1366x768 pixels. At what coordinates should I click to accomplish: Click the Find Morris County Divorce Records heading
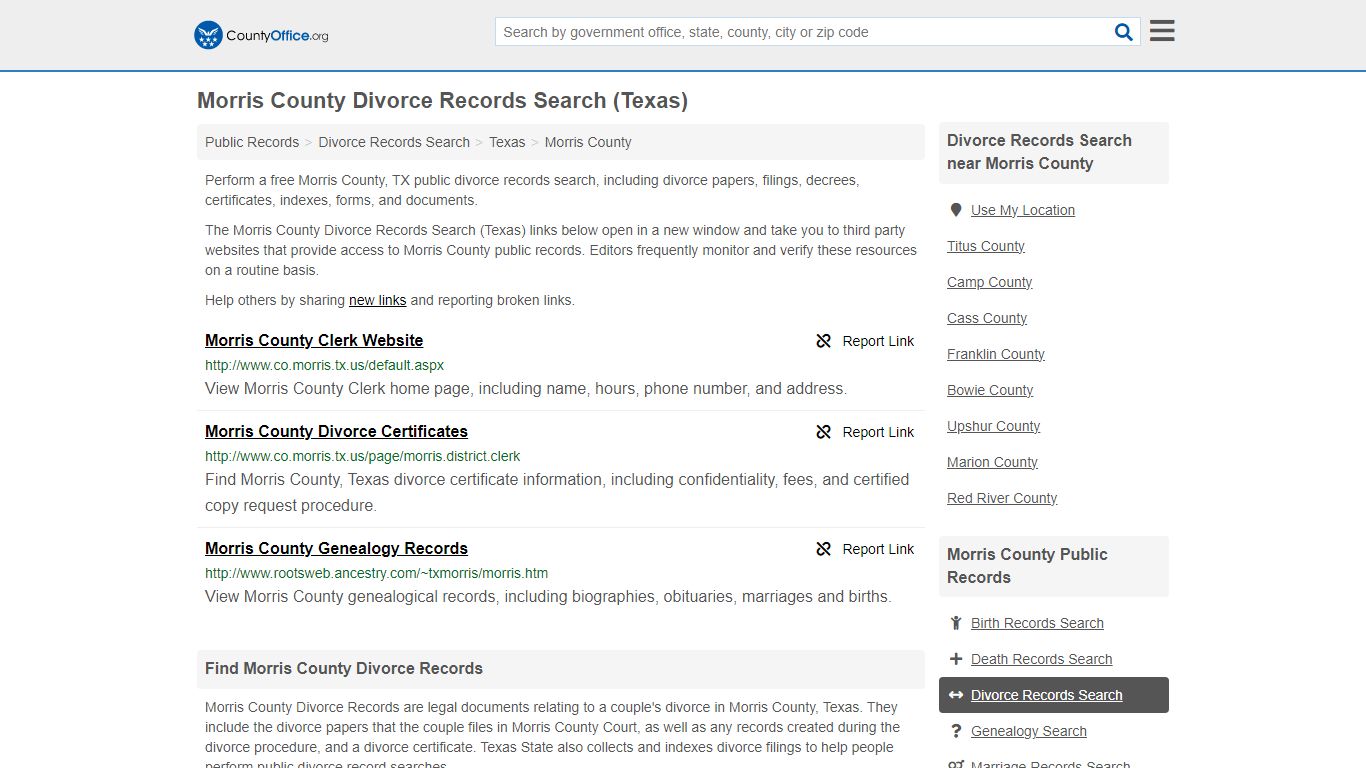pyautogui.click(x=344, y=668)
